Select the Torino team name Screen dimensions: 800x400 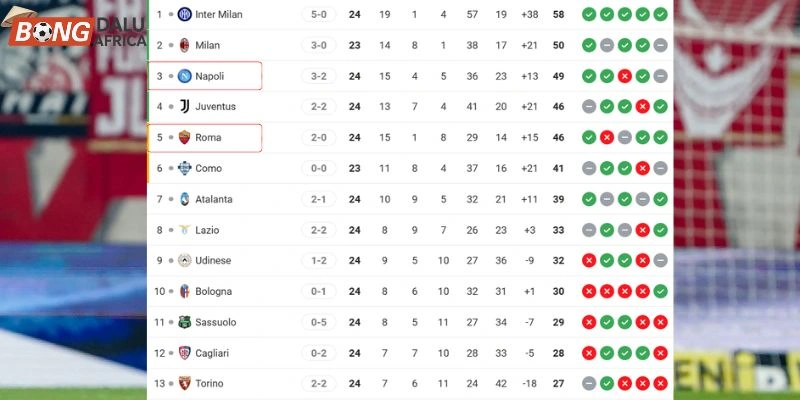coord(210,384)
